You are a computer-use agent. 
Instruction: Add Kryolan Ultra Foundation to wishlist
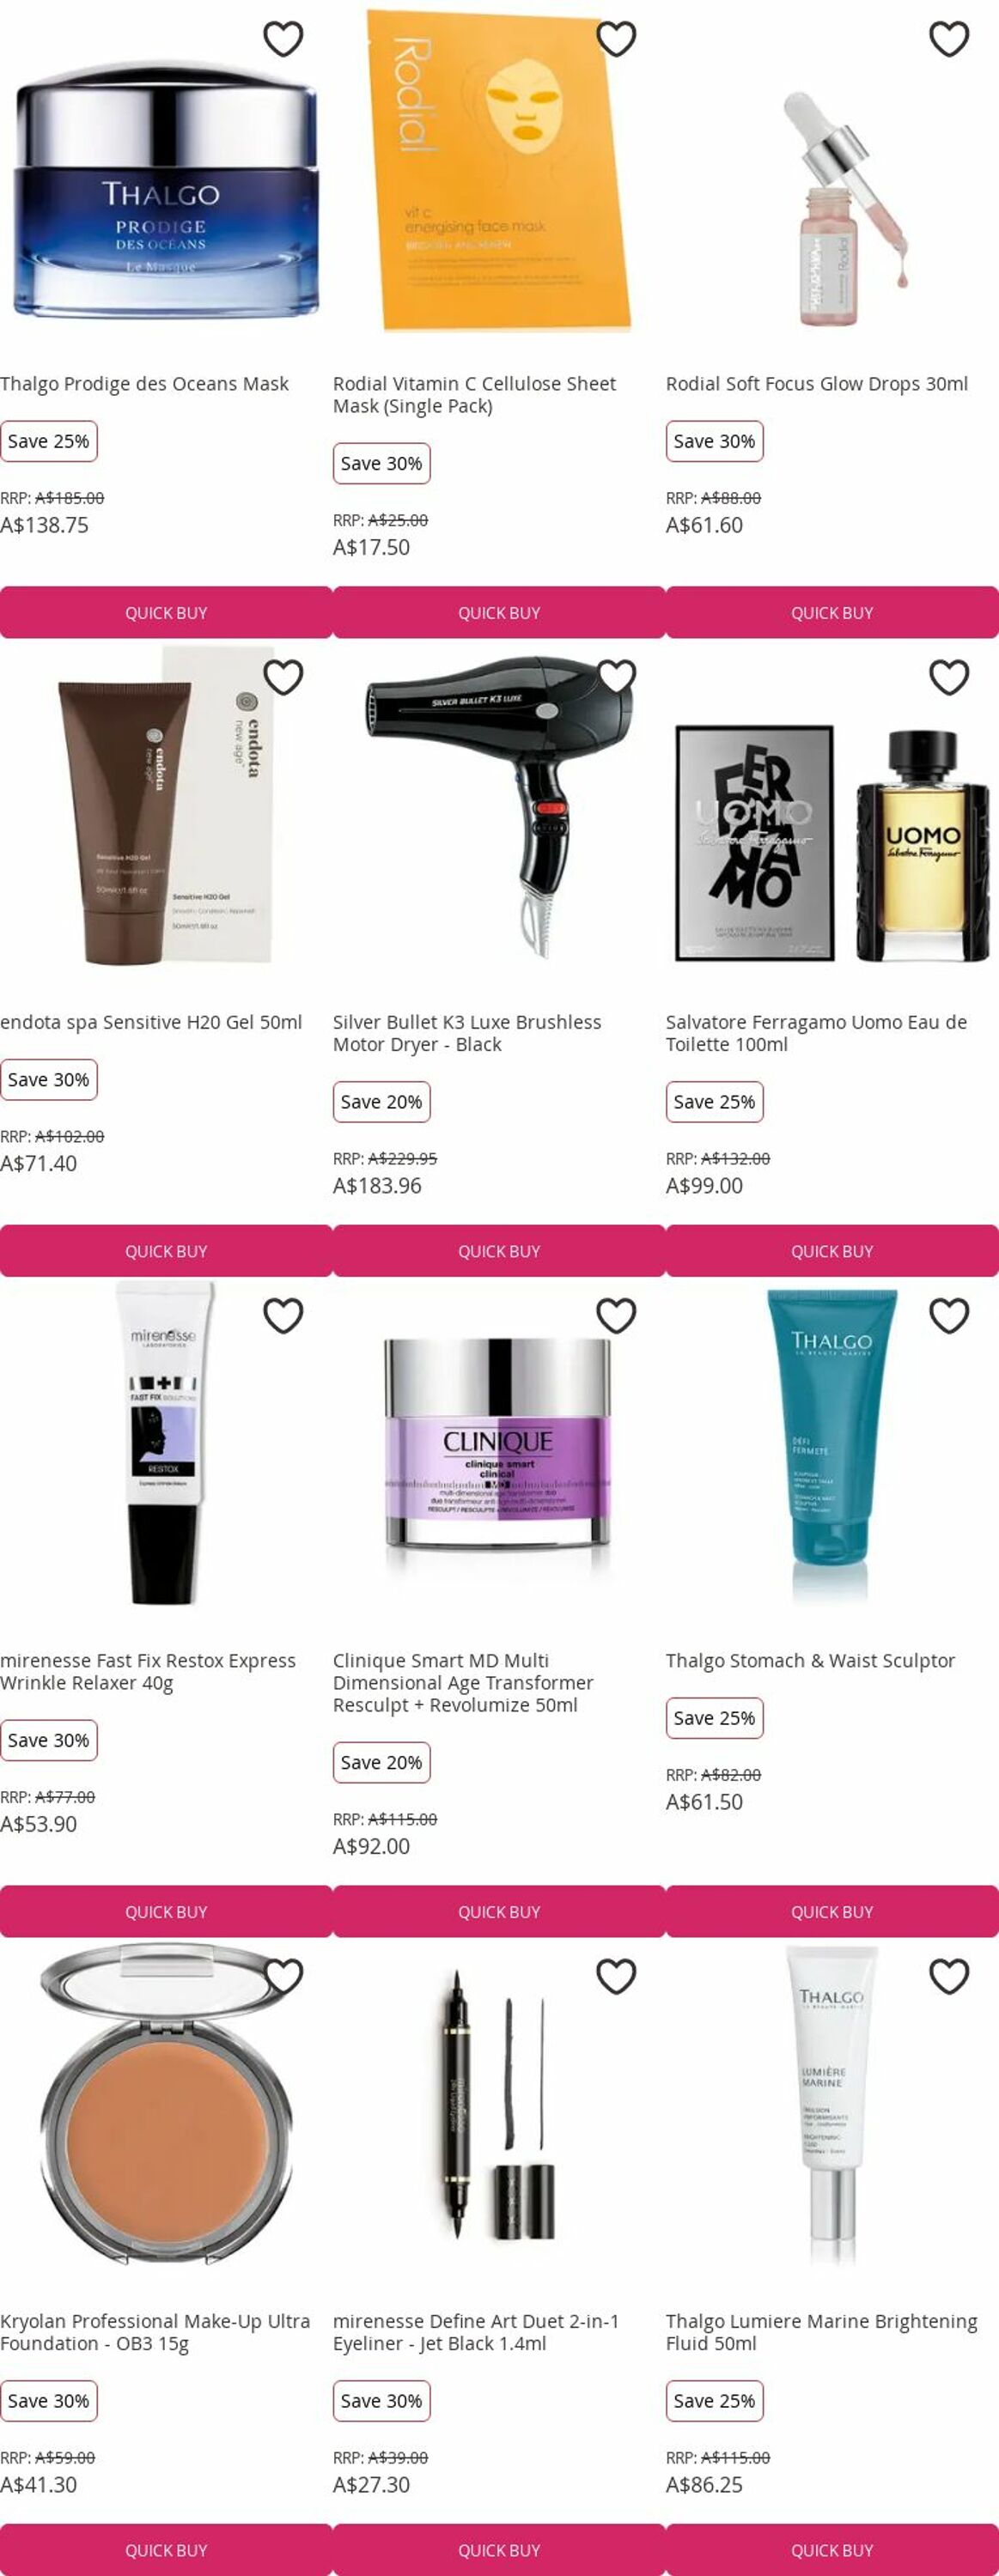pos(283,1975)
